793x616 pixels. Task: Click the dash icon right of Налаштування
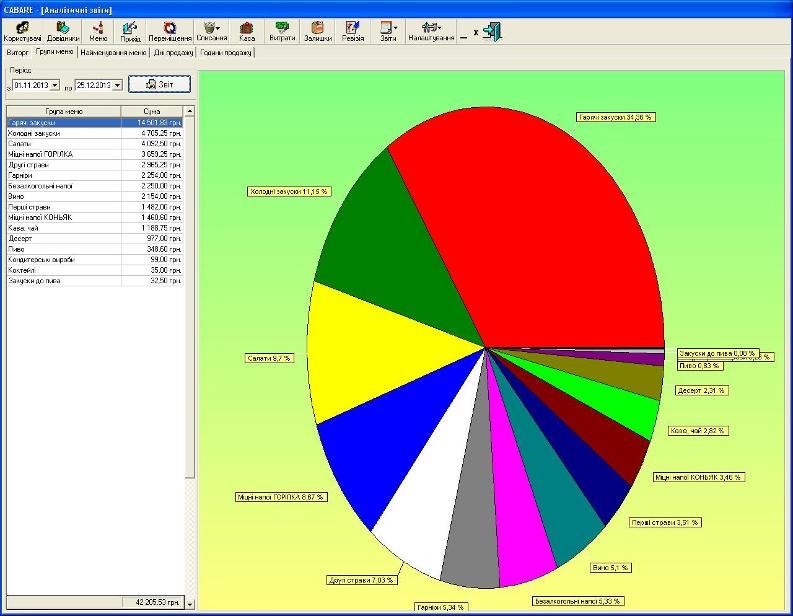464,37
